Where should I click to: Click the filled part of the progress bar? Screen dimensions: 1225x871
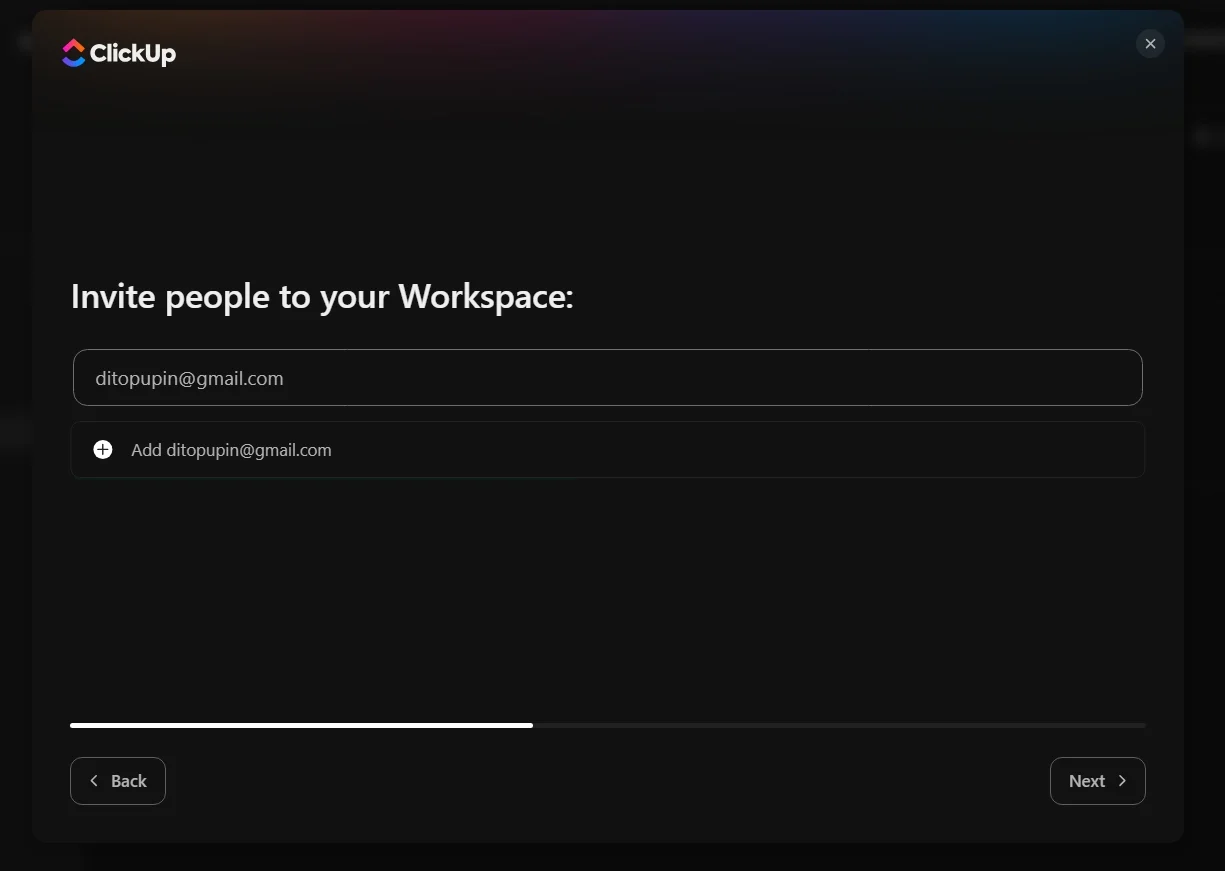pyautogui.click(x=301, y=725)
